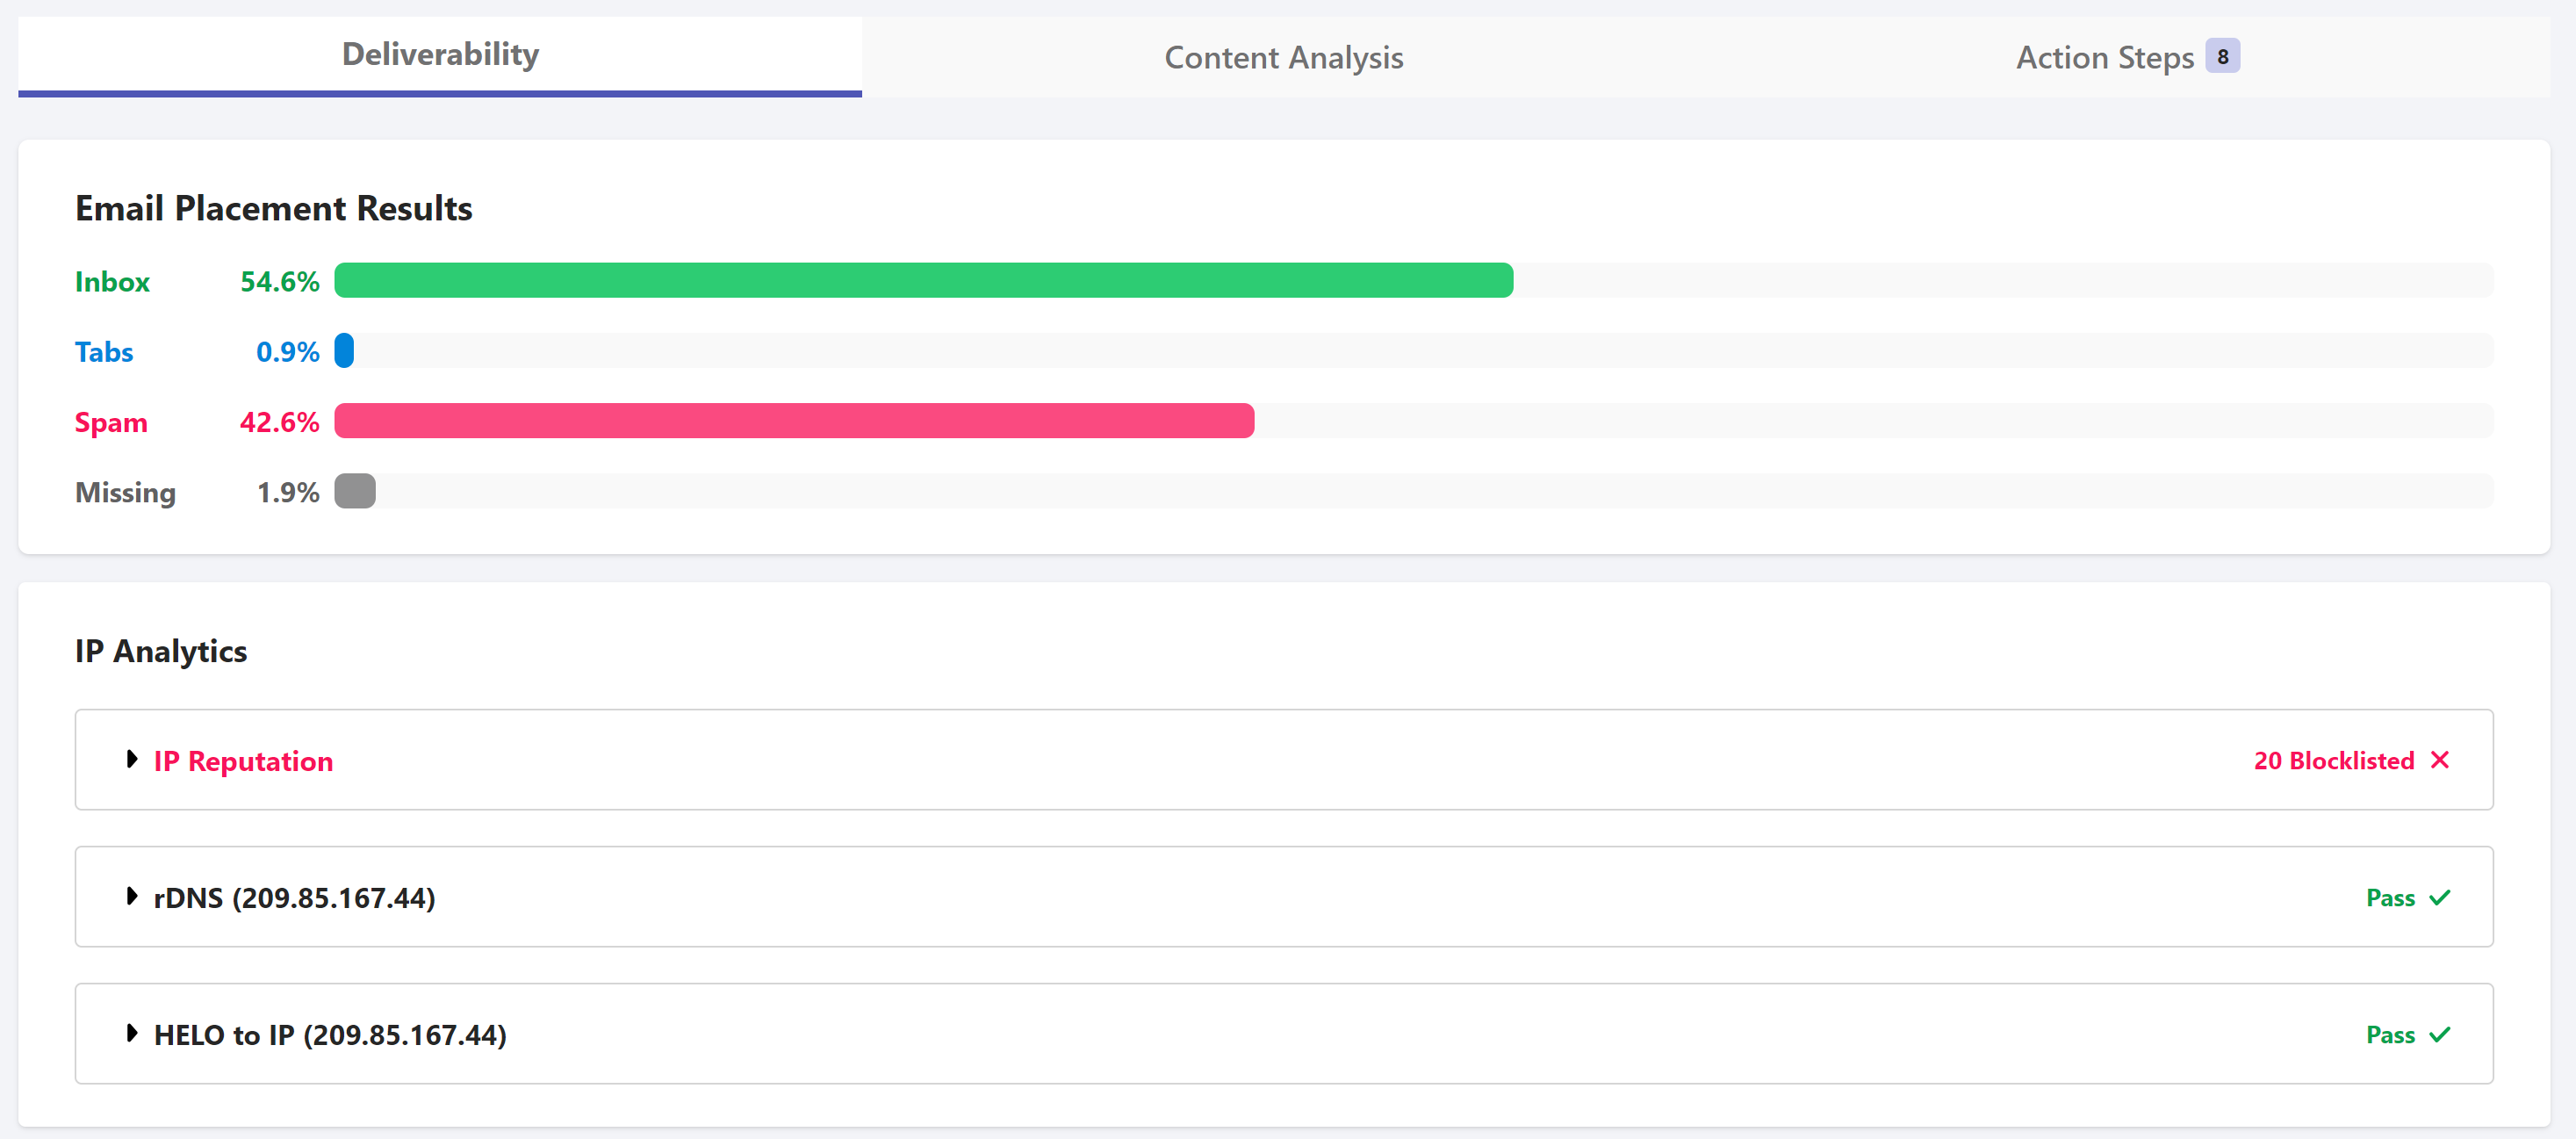Click the HELO to IP (209.85.167.44) title

click(330, 1035)
